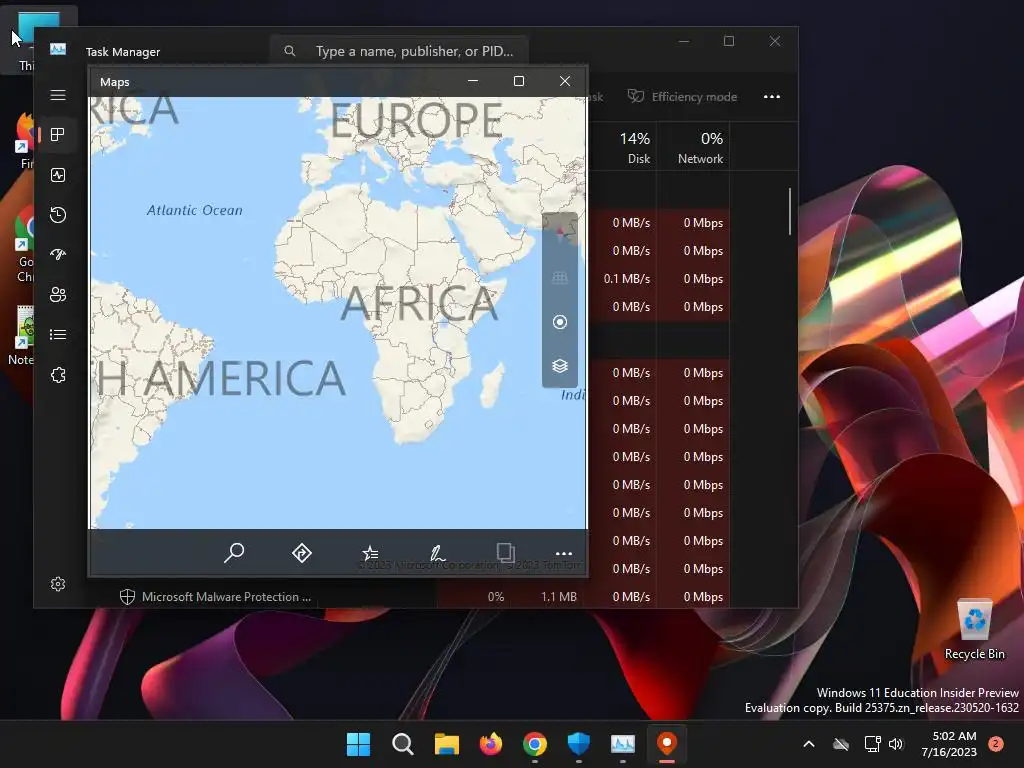Expand hidden system tray icons chevron

808,744
